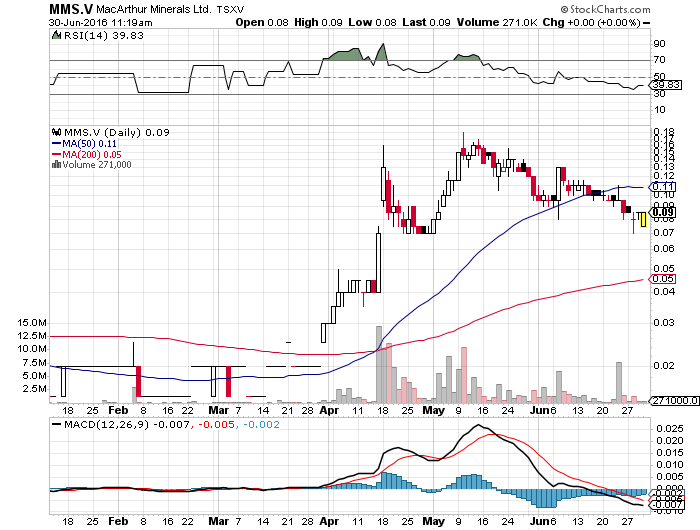Click the 0.09 last price tag
700x530 pixels.
(x=661, y=211)
